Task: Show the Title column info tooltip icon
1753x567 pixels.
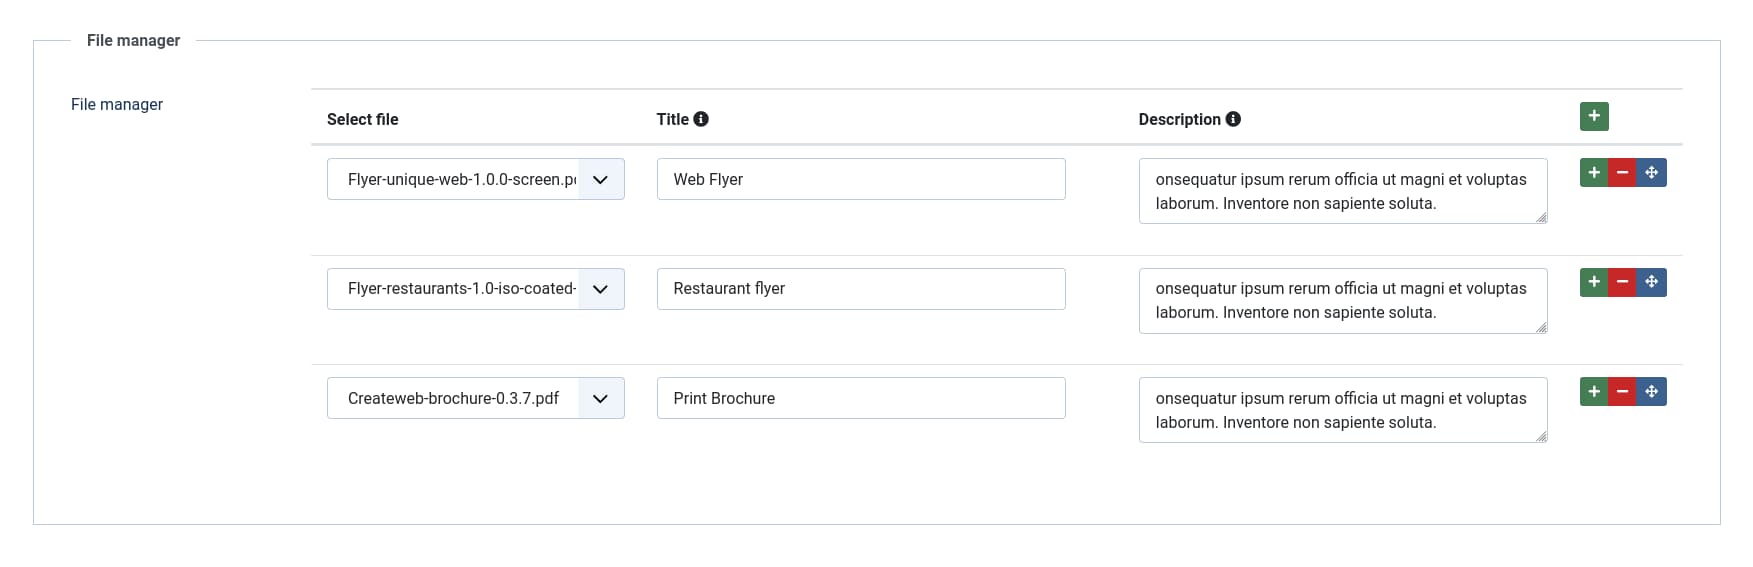Action: point(701,119)
